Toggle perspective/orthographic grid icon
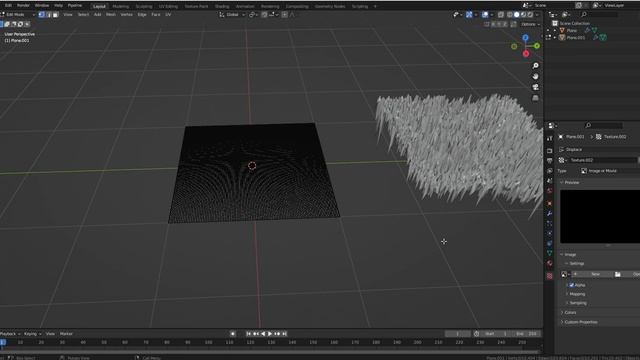640x360 pixels. pos(536,98)
